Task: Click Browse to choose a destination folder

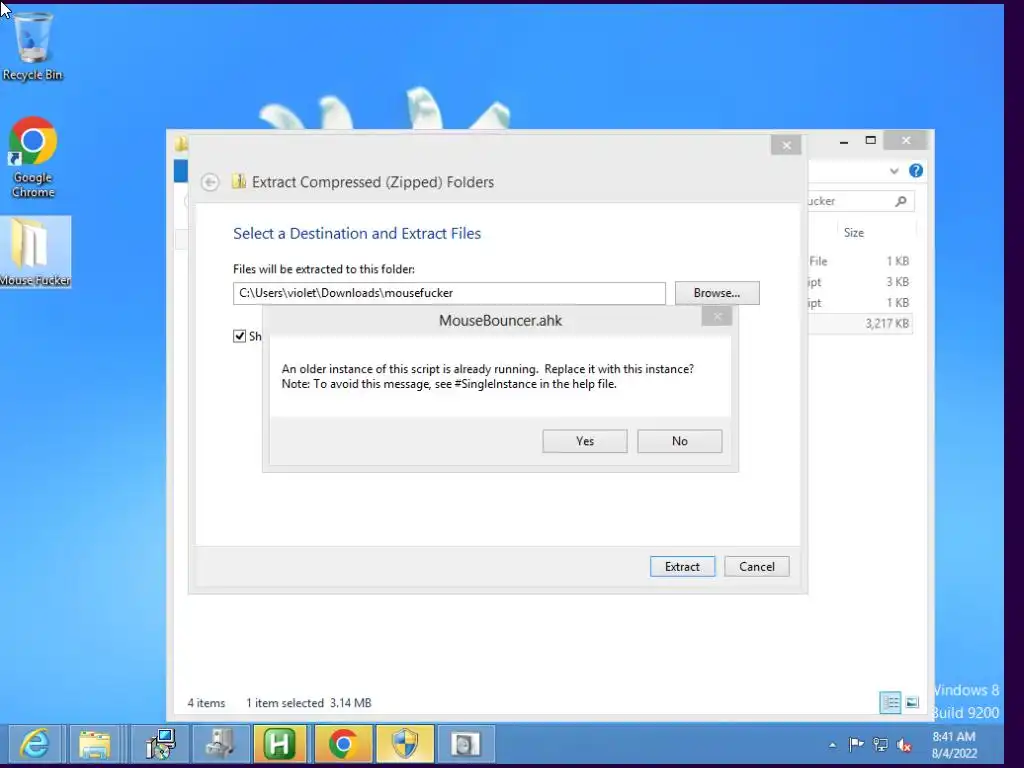Action: tap(717, 293)
